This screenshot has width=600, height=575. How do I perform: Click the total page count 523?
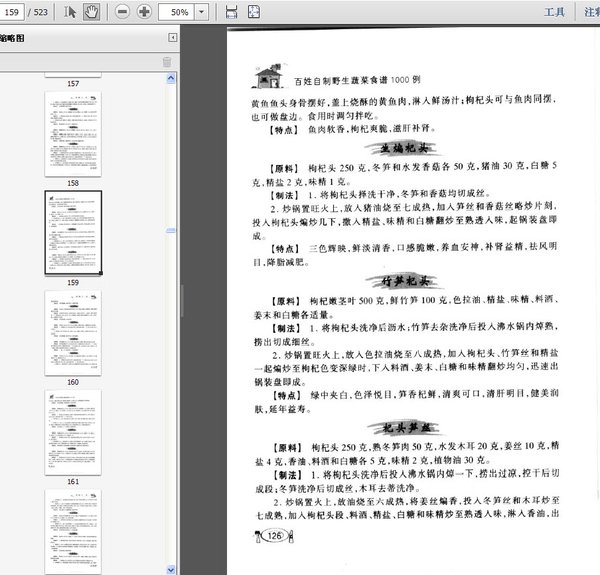41,12
